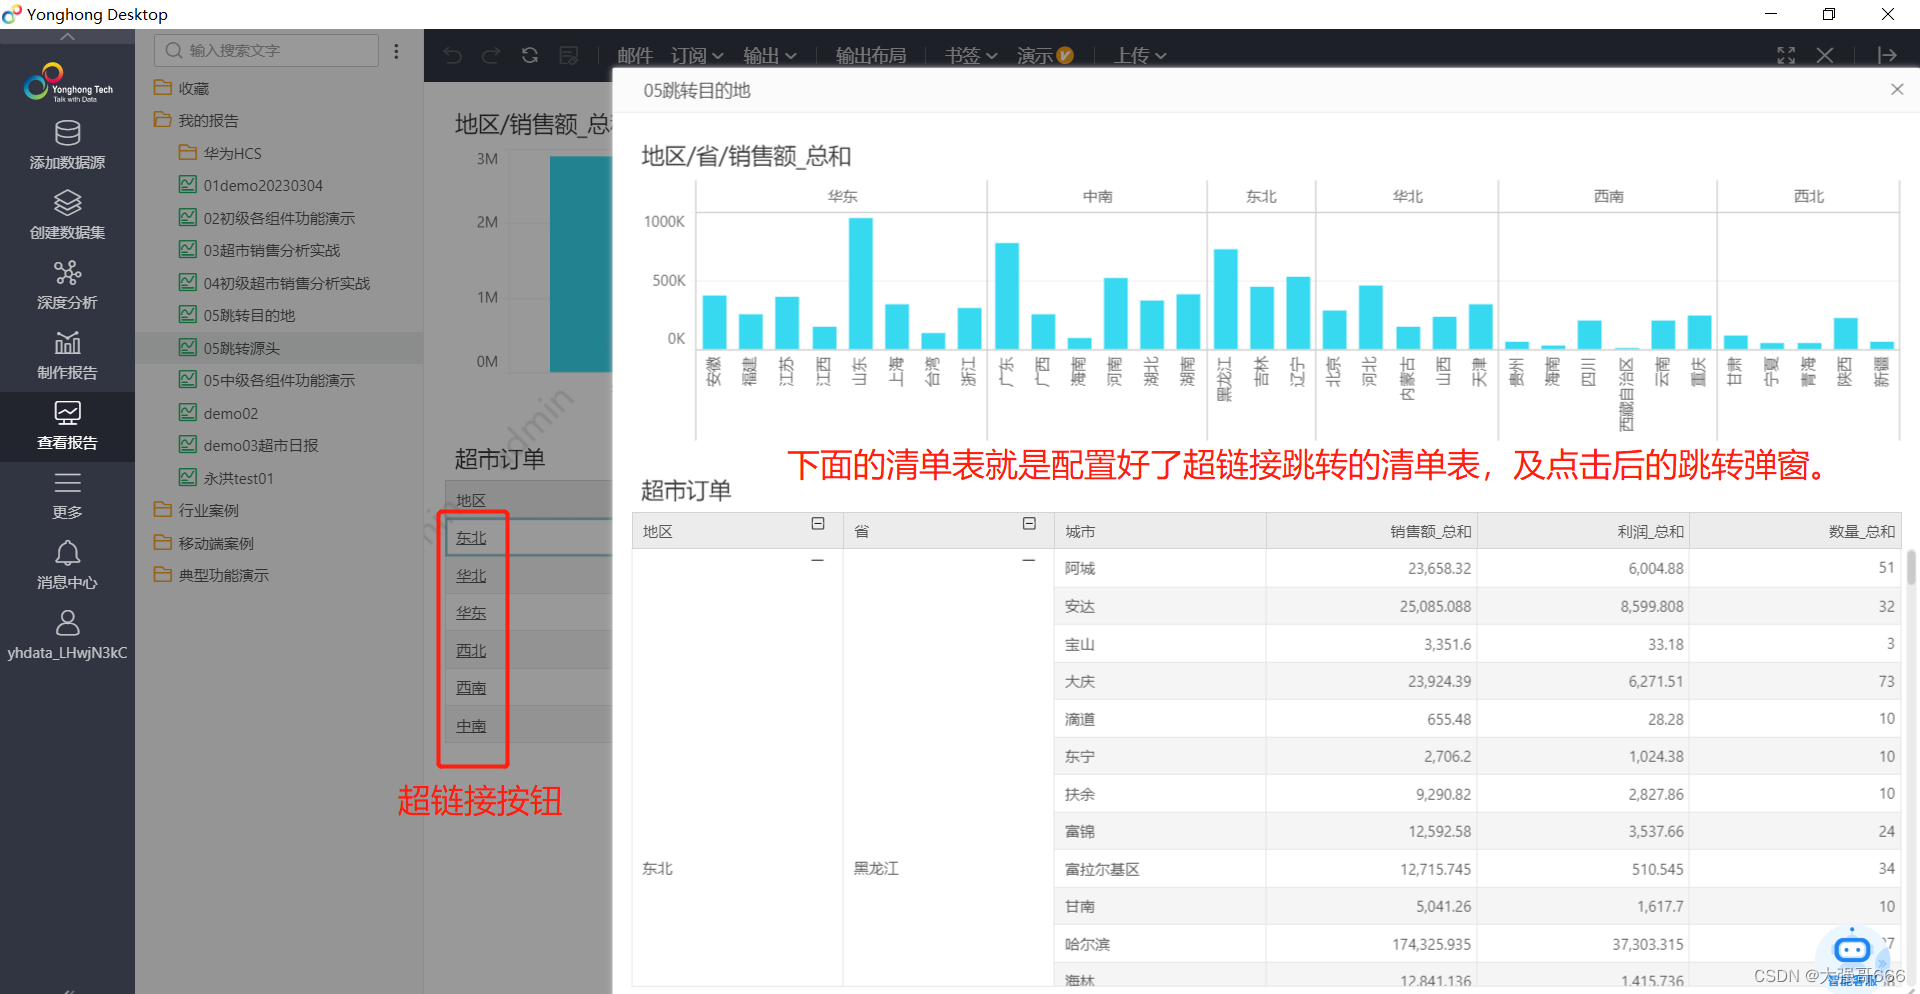Open the three-dot options next to search
This screenshot has width=1920, height=994.
[397, 51]
